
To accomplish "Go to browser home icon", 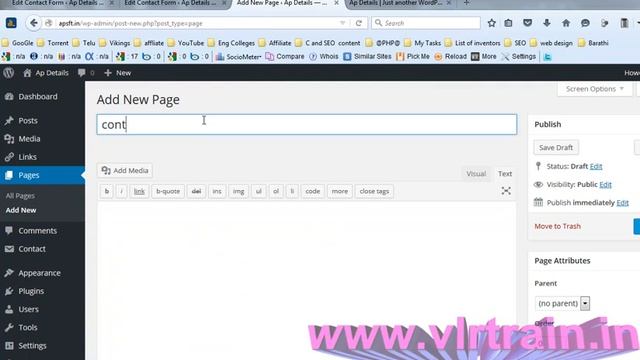I will pyautogui.click(x=566, y=23).
